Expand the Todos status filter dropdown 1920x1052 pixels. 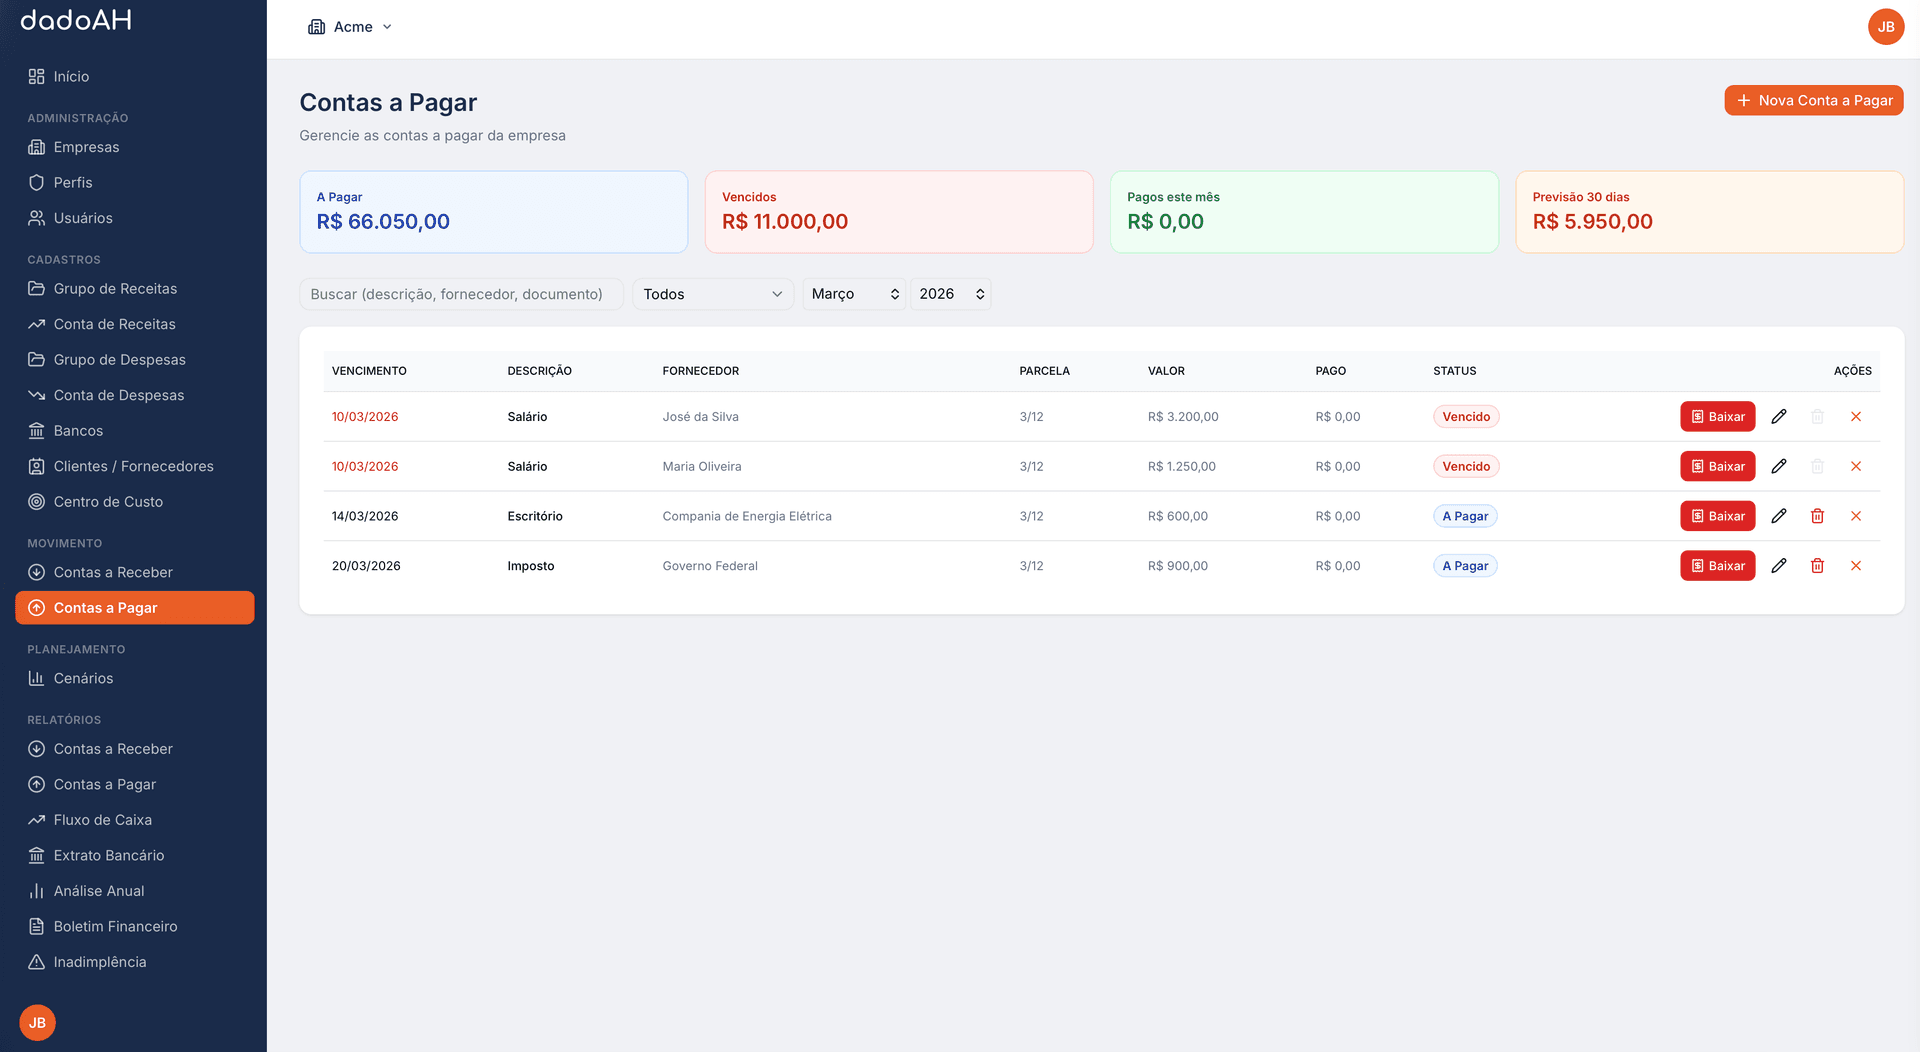pyautogui.click(x=712, y=294)
